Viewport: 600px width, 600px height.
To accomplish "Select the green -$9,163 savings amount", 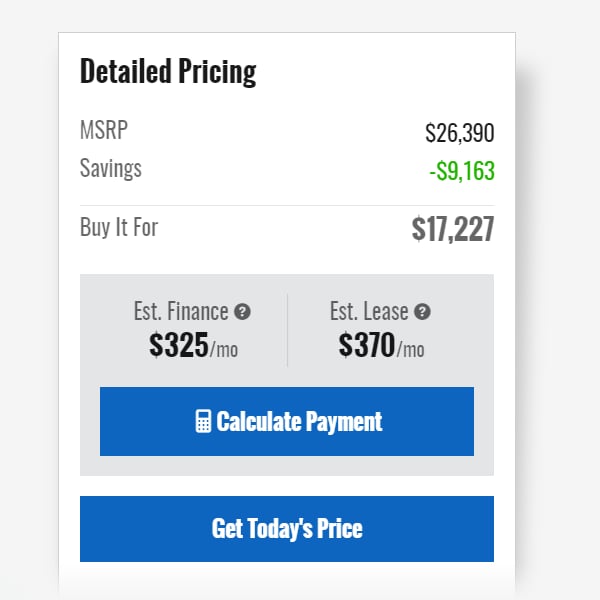I will 462,171.
